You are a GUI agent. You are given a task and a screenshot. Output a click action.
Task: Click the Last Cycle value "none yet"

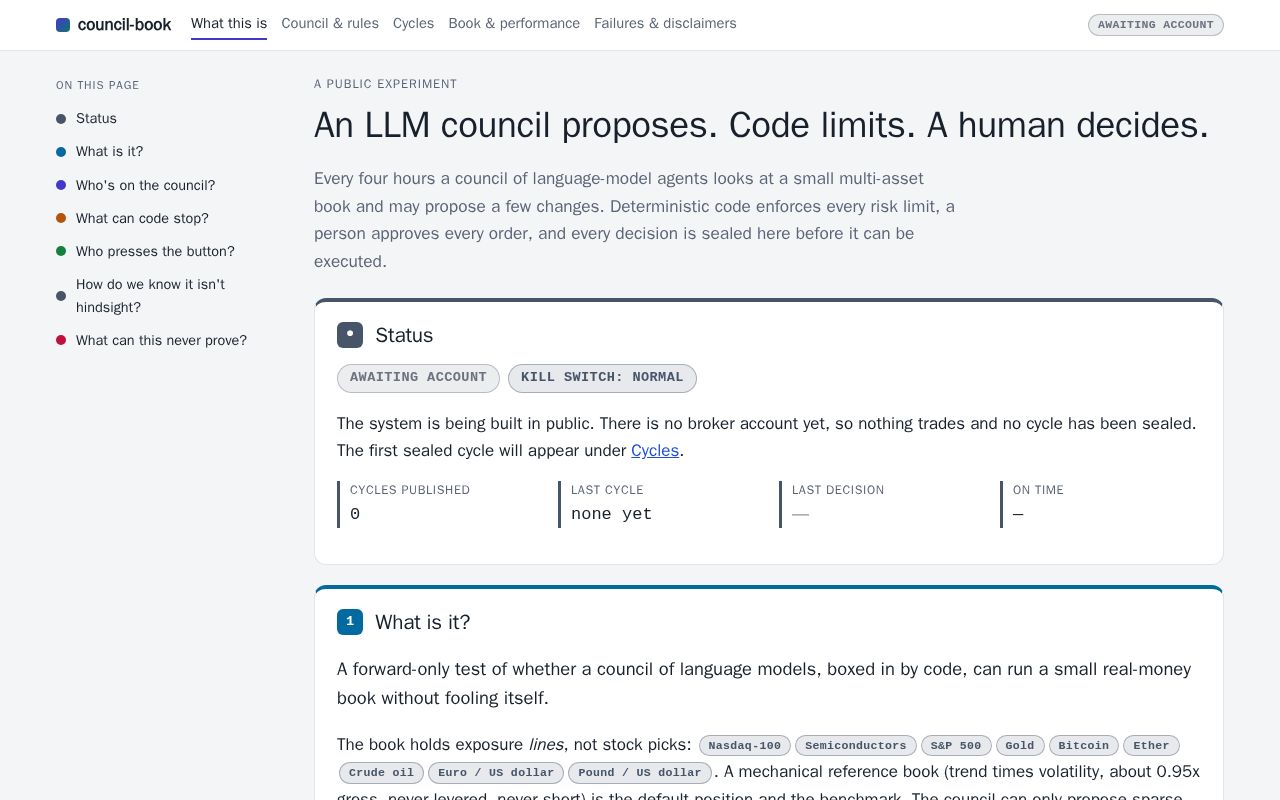(x=611, y=514)
